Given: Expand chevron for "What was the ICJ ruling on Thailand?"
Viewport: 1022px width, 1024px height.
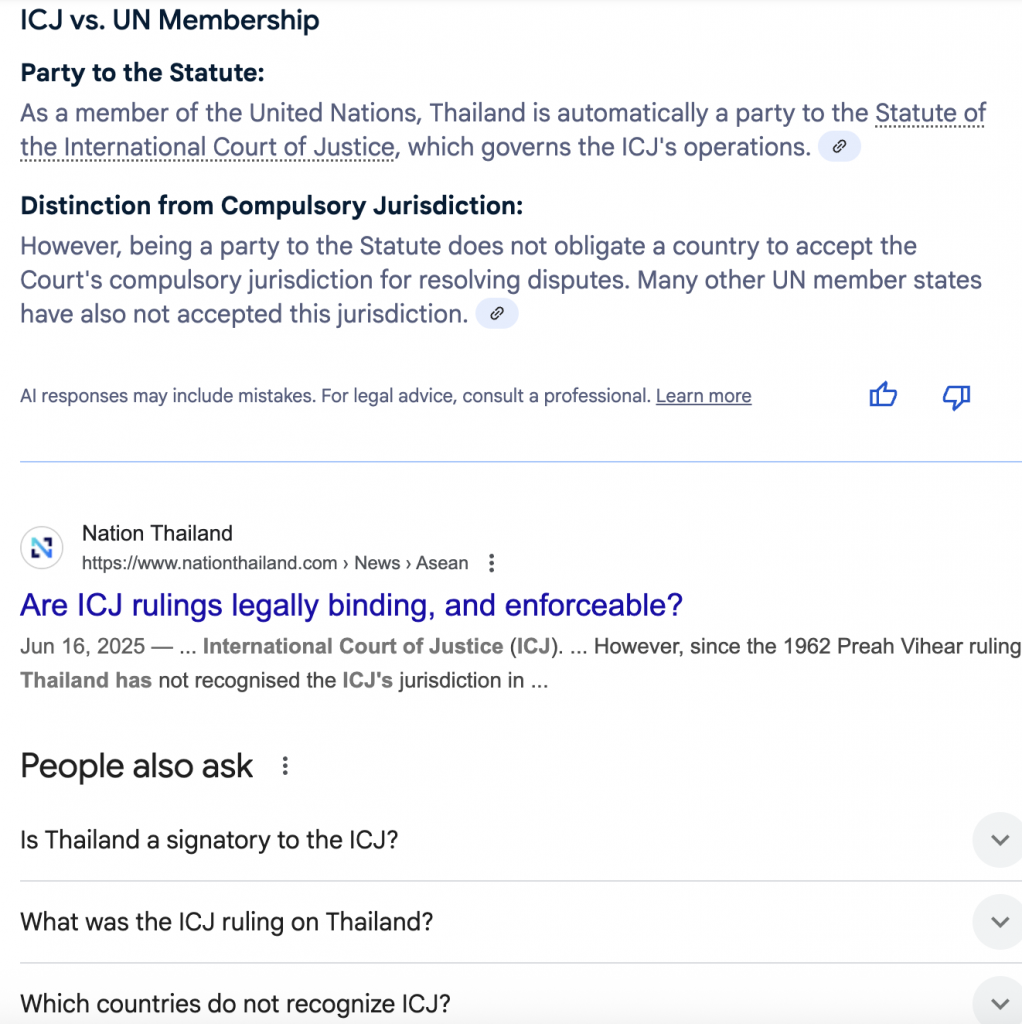Looking at the screenshot, I should coord(999,921).
